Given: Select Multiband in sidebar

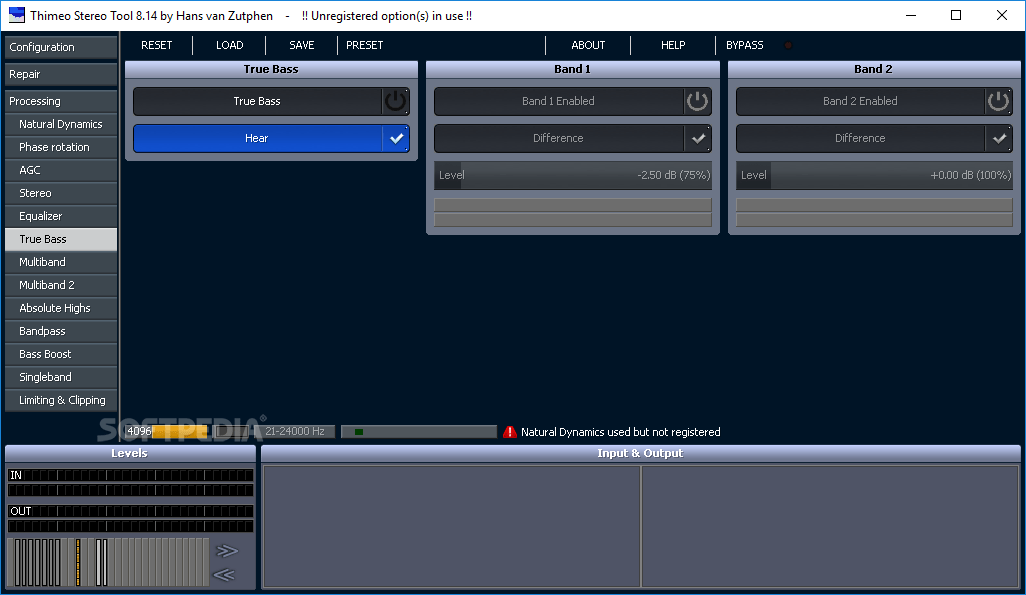Looking at the screenshot, I should point(61,262).
